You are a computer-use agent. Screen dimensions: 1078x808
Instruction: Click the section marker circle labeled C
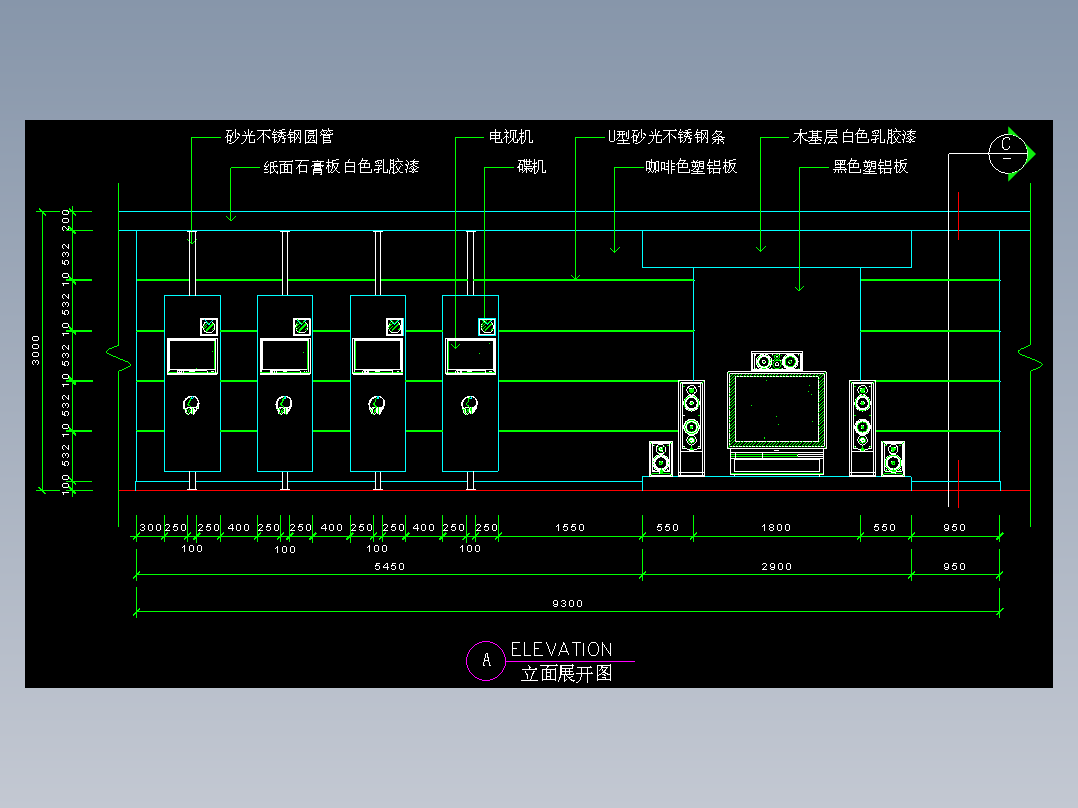click(x=1007, y=153)
